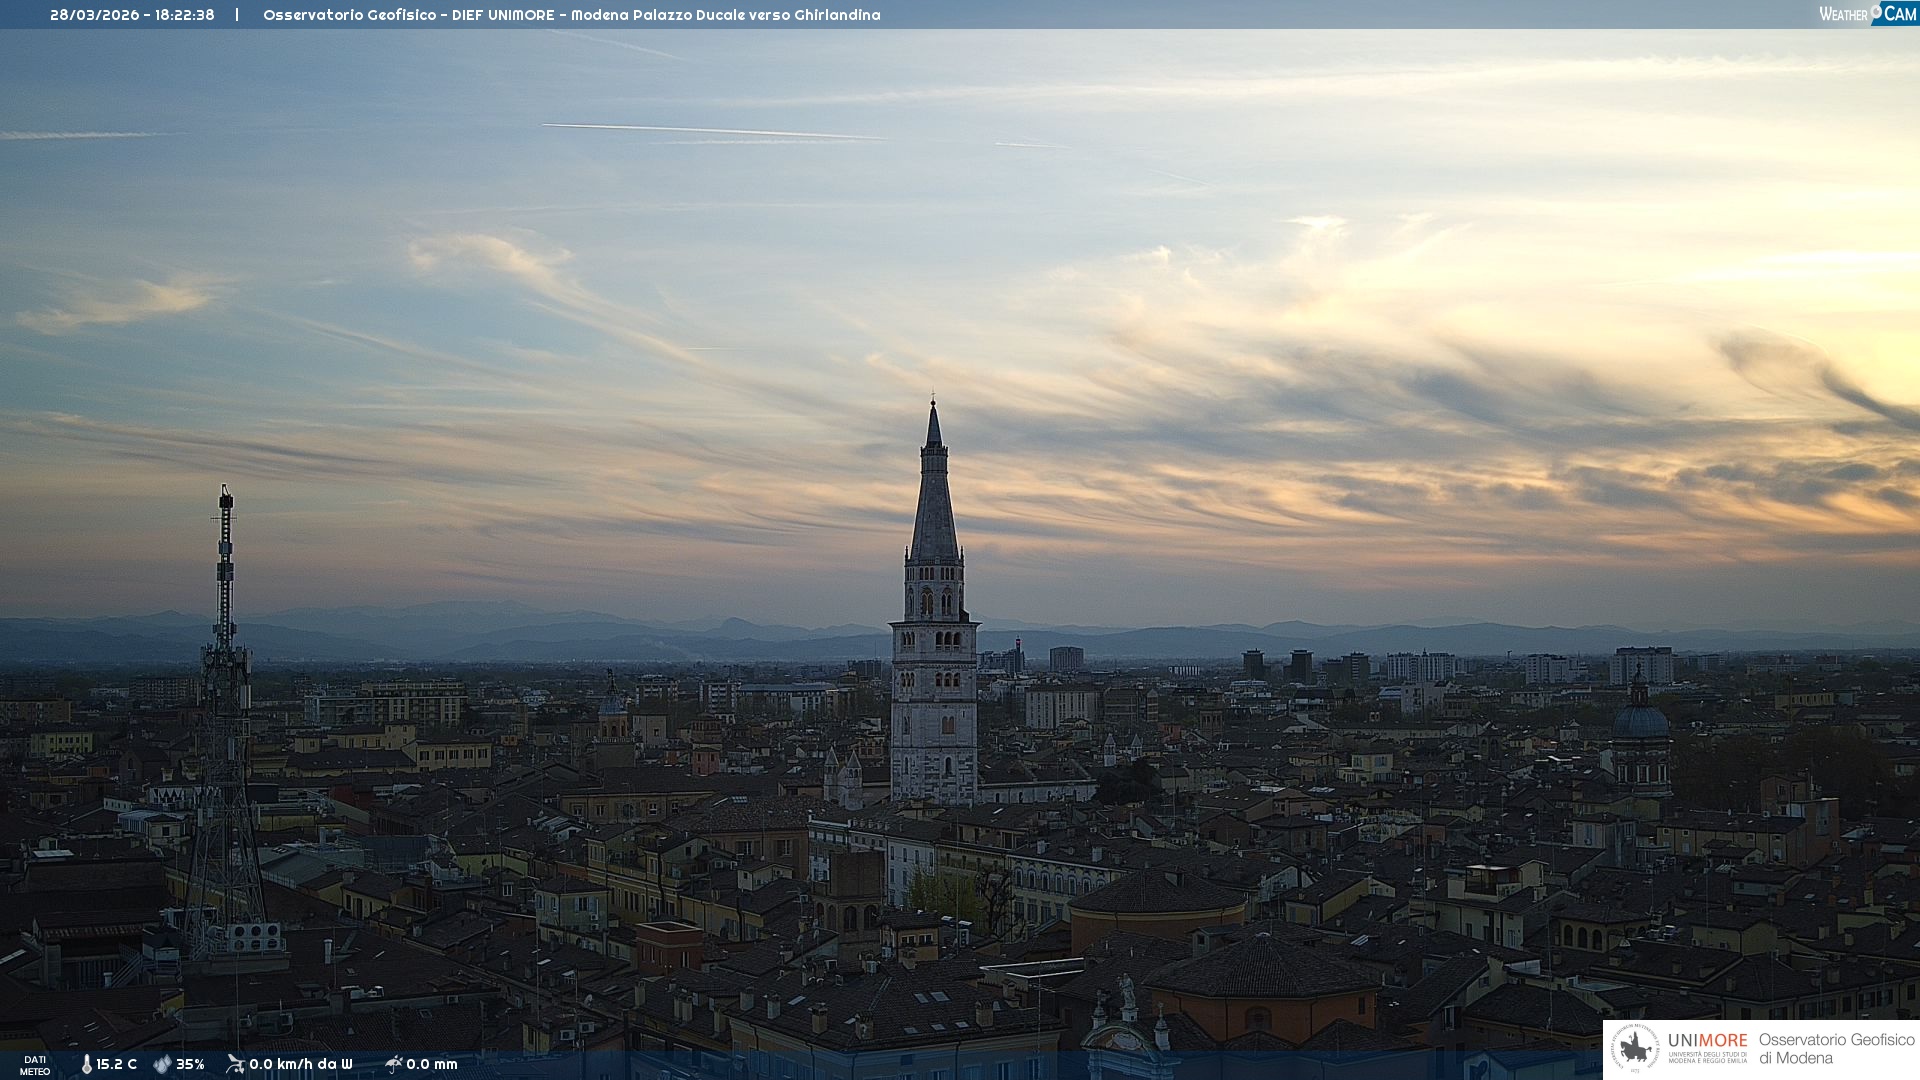Click the rain umbrella icon
Image resolution: width=1920 pixels, height=1080 pixels.
pos(393,1064)
